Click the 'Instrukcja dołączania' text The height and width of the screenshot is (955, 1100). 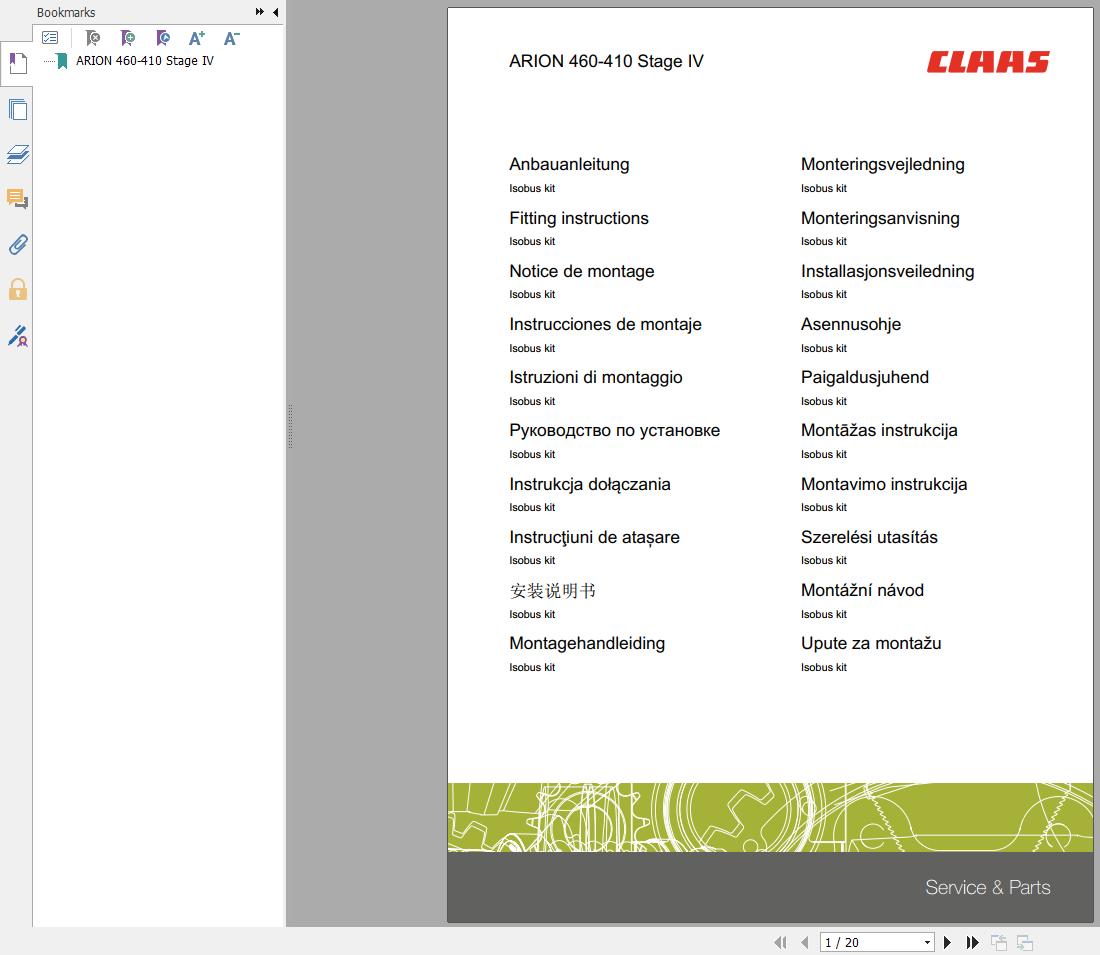590,484
